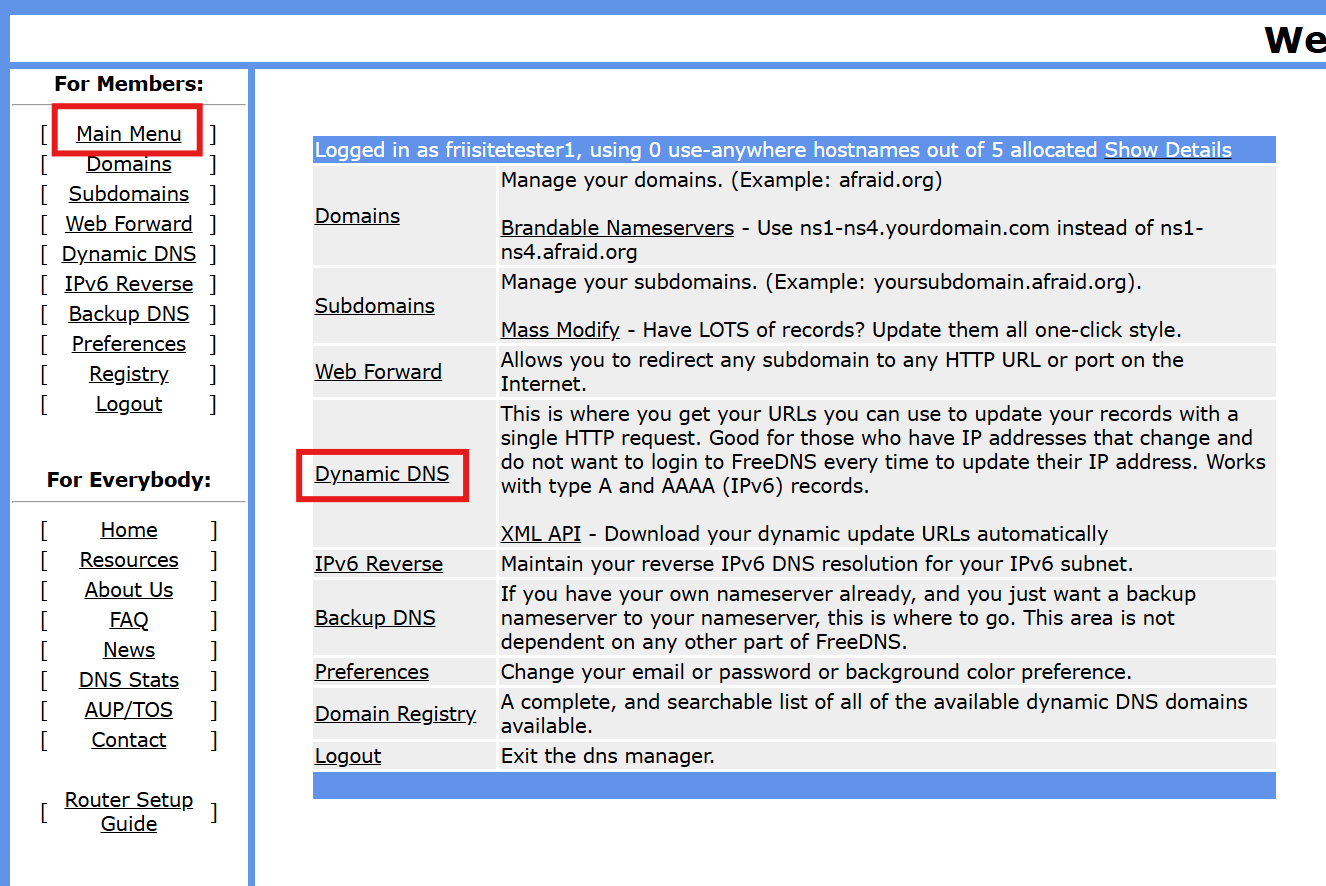The height and width of the screenshot is (886, 1326).
Task: Click the Show Details link
Action: 1167,150
